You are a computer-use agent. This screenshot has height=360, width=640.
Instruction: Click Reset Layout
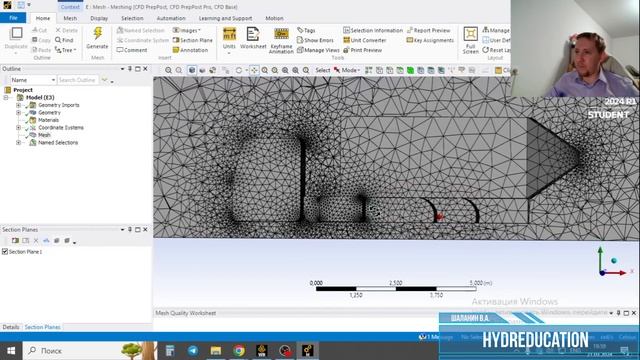click(496, 50)
